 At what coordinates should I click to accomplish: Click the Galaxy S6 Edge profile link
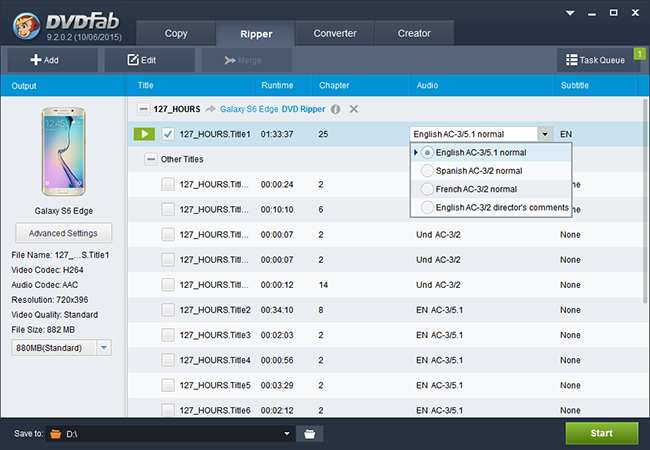click(249, 109)
